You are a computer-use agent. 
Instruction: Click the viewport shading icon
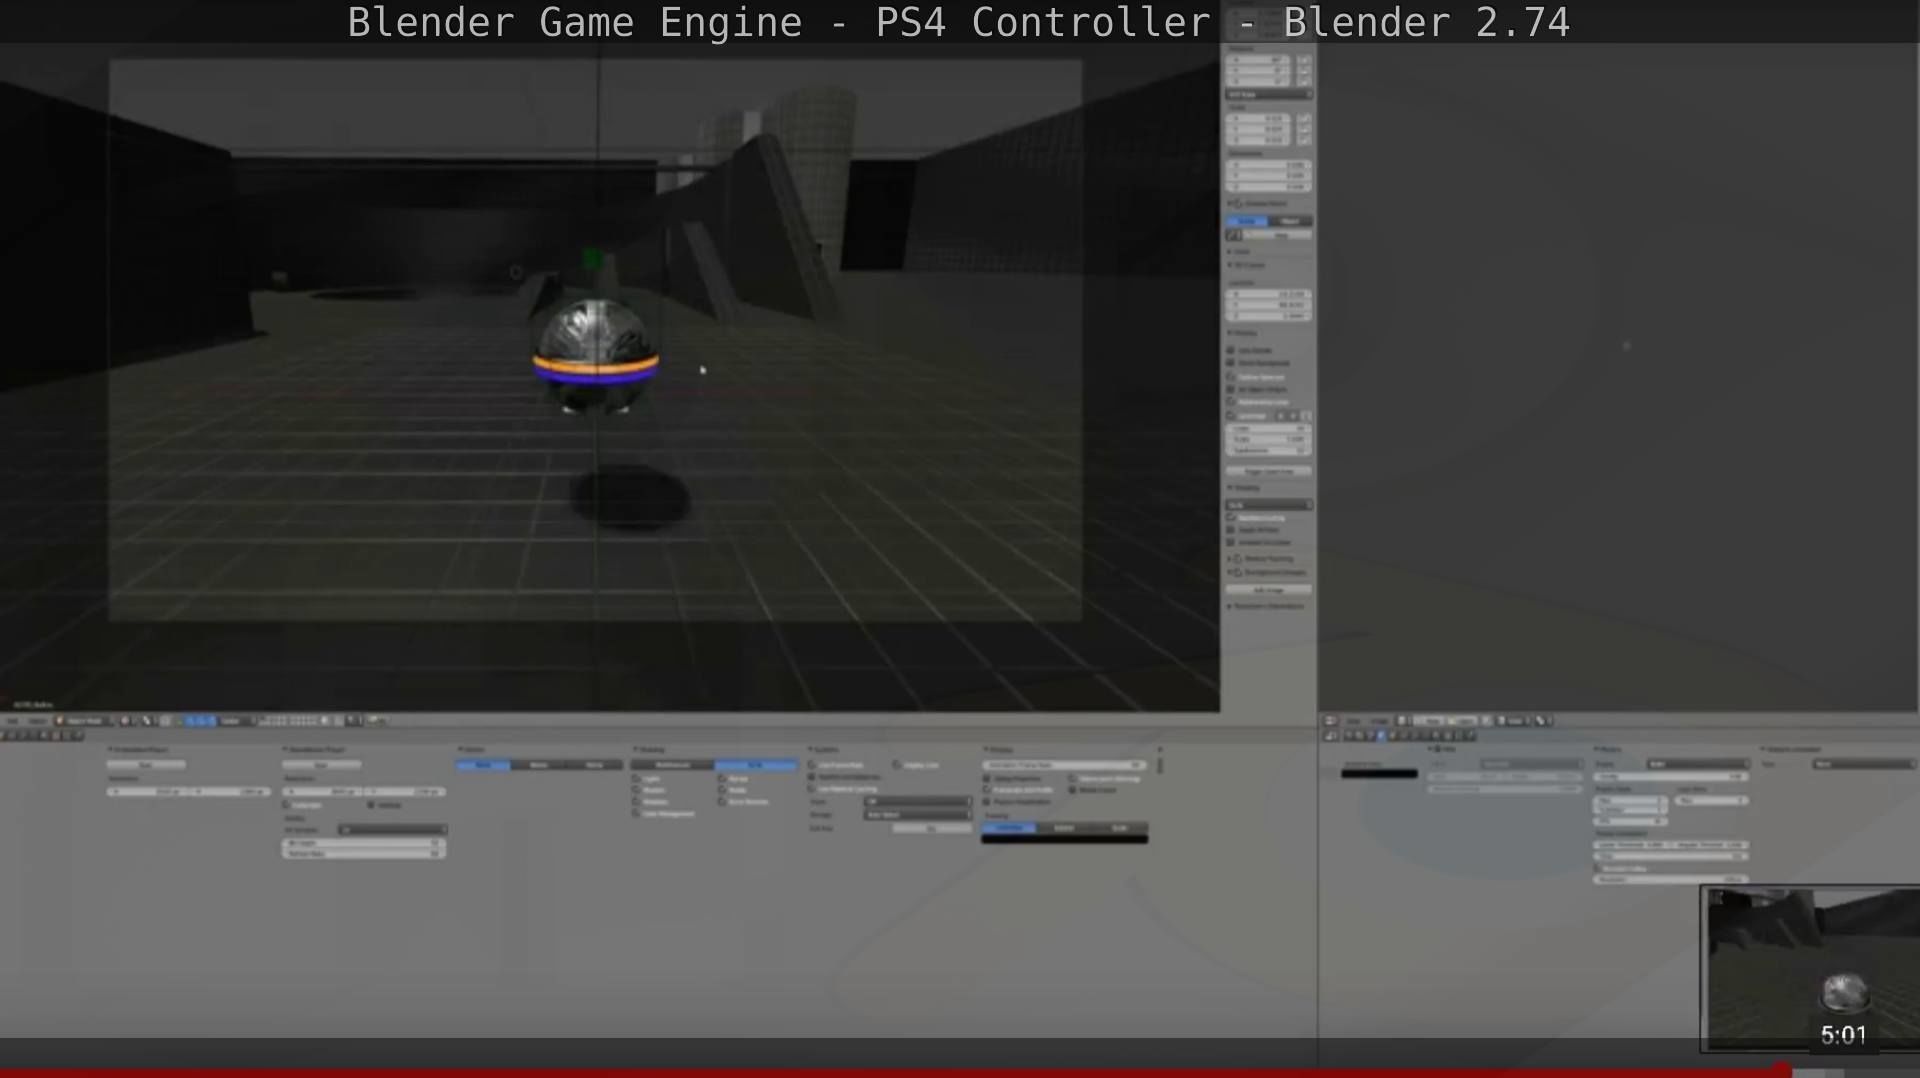point(125,721)
